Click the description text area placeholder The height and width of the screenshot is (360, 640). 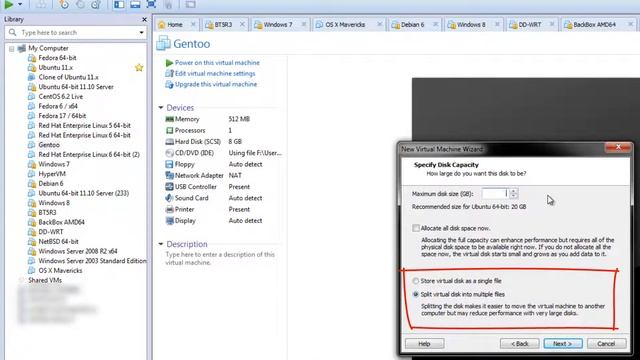pyautogui.click(x=220, y=258)
